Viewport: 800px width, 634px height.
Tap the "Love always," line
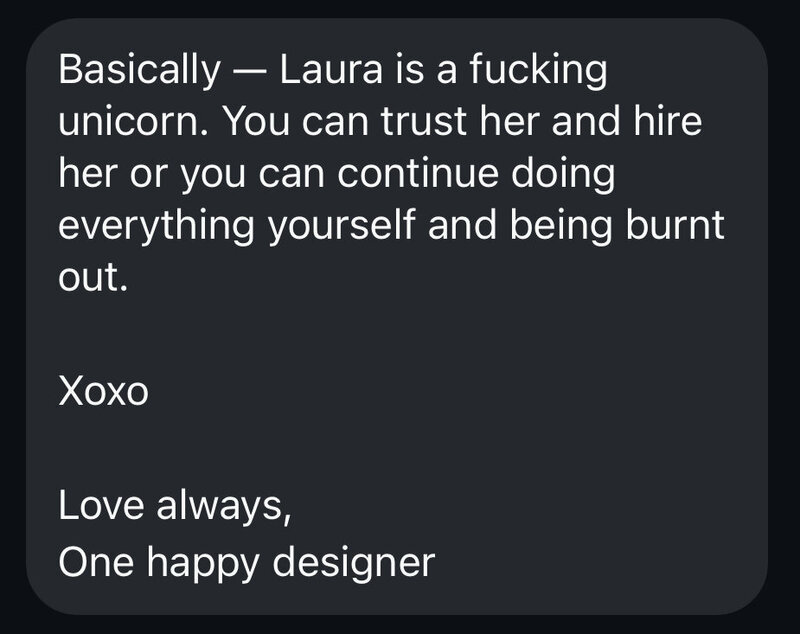coord(175,506)
